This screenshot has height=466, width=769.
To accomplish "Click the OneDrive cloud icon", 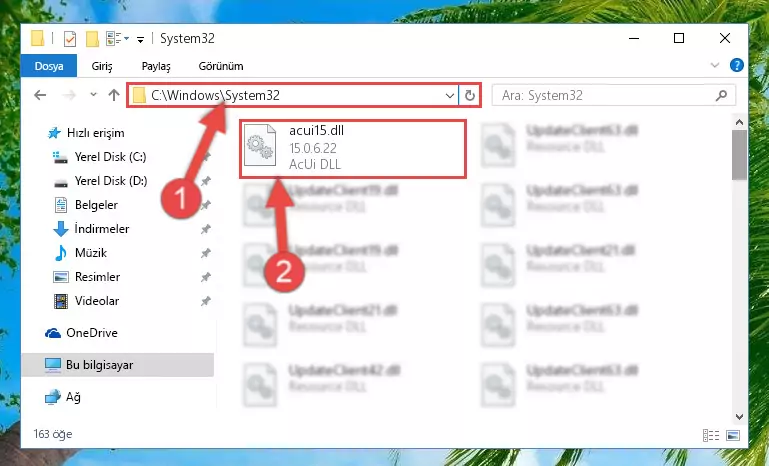I will tap(53, 333).
